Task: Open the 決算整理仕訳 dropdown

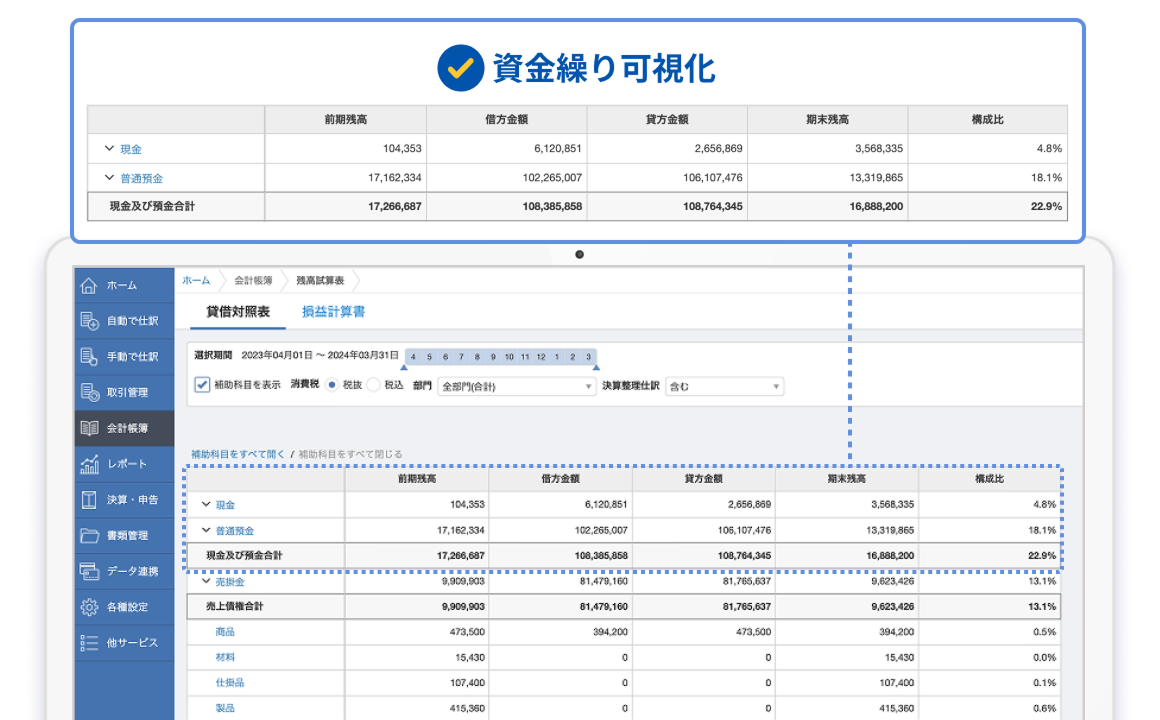Action: point(724,386)
